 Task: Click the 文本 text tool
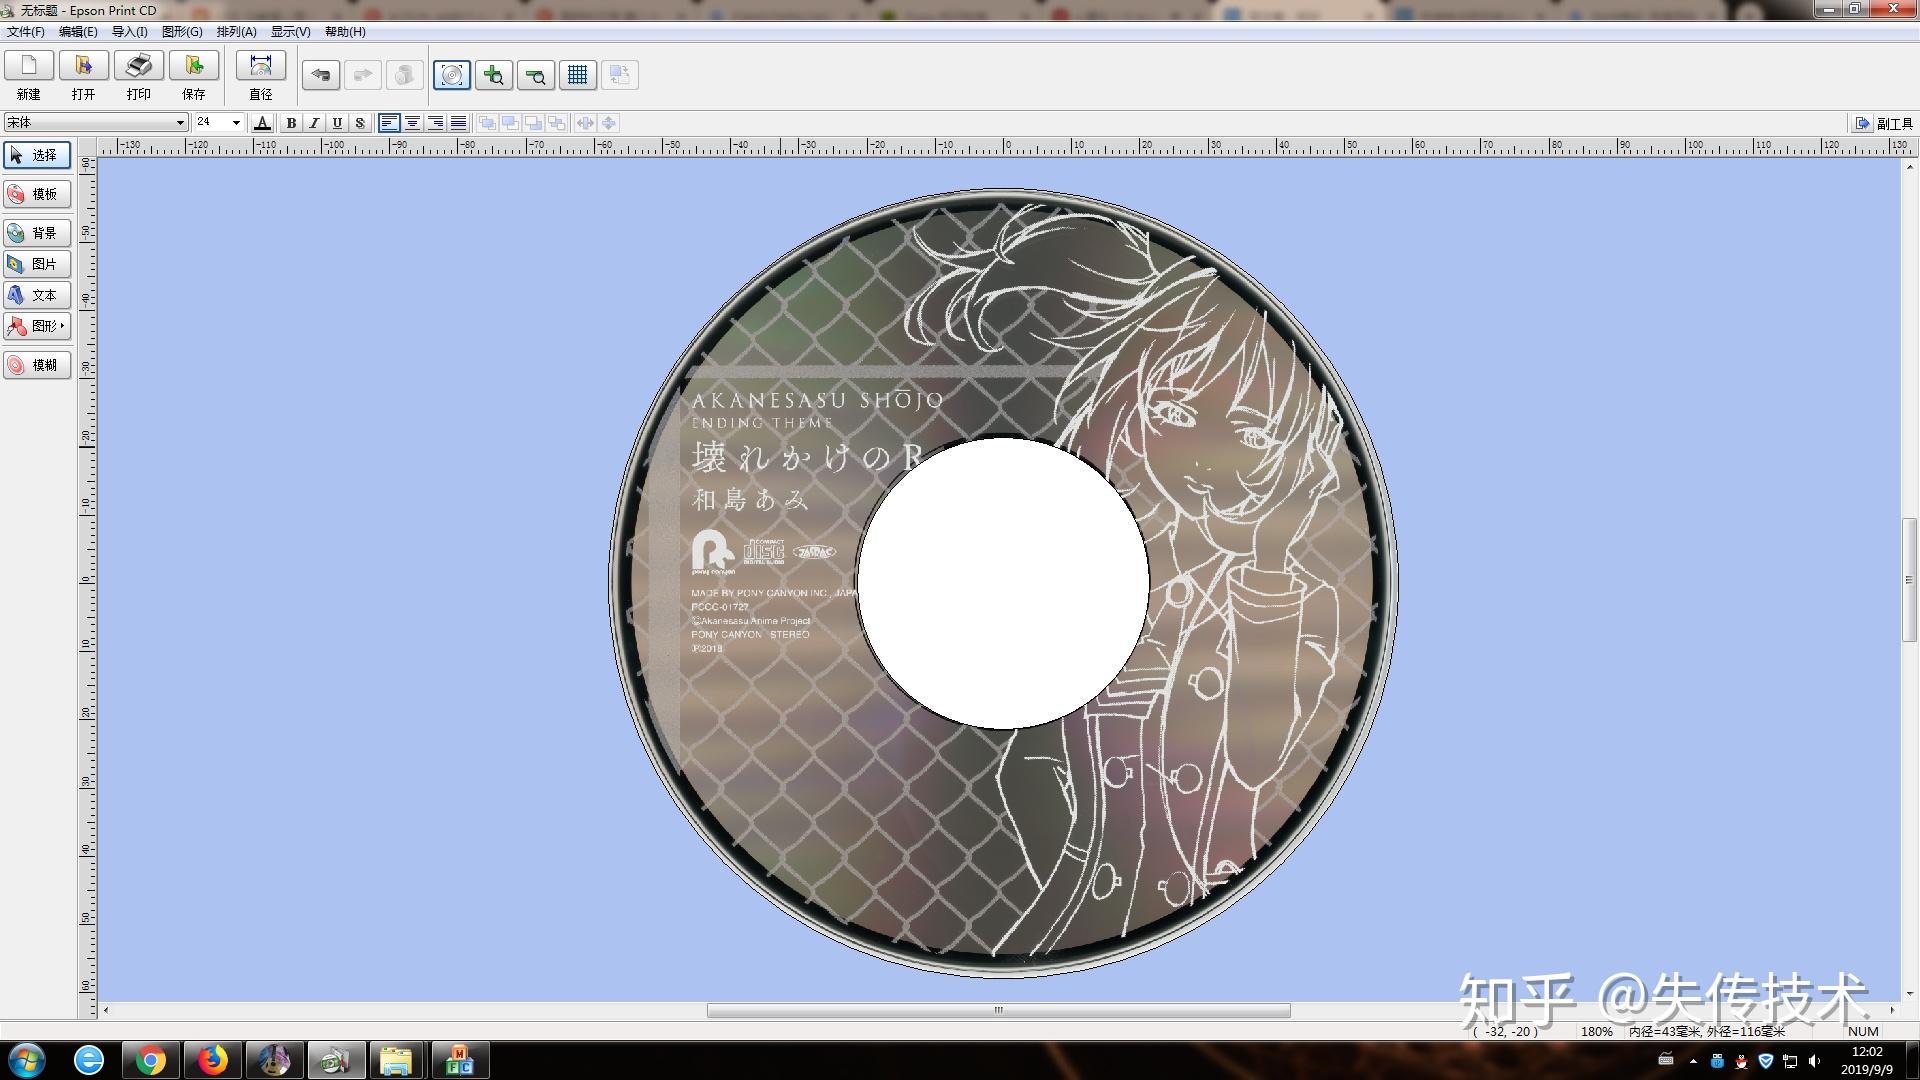(x=37, y=295)
